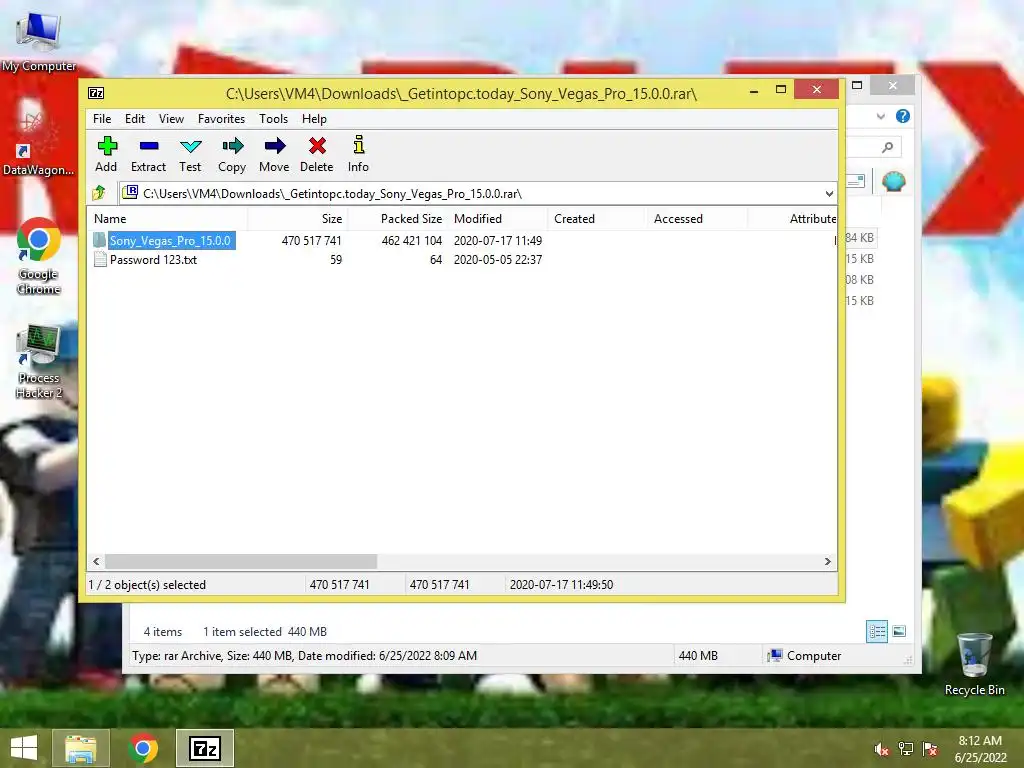This screenshot has width=1024, height=768.
Task: Click Chrome icon in taskbar
Action: [143, 748]
